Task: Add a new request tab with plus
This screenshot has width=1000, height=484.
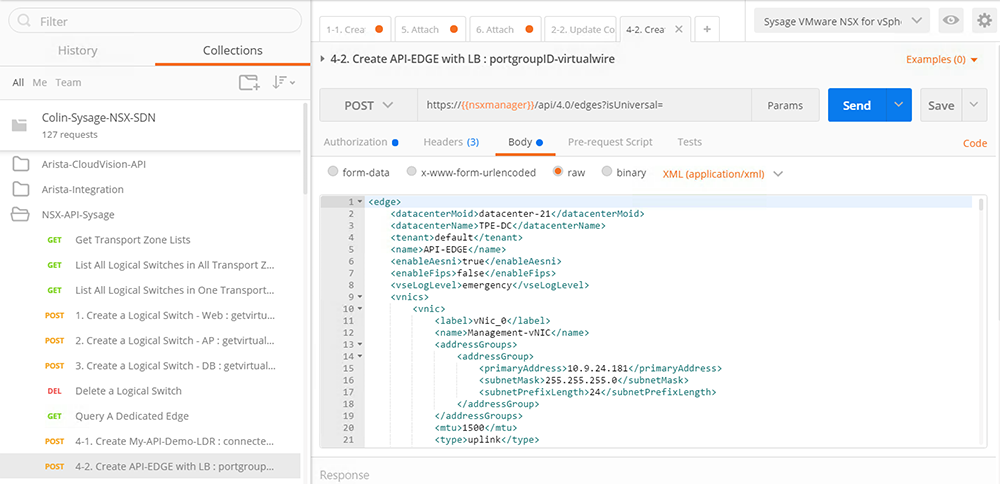Action: [x=707, y=29]
